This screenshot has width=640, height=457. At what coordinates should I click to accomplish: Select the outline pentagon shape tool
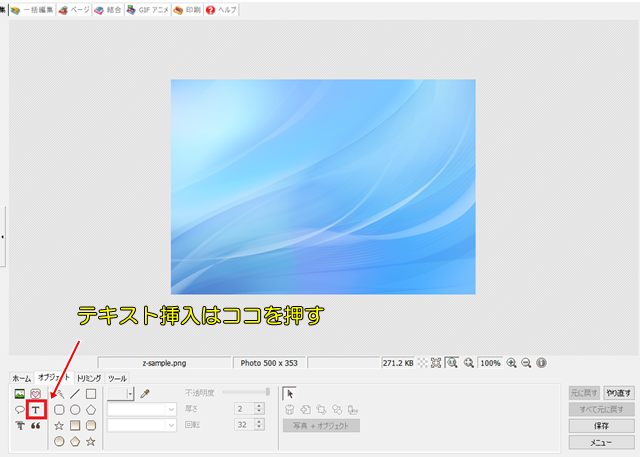click(91, 410)
